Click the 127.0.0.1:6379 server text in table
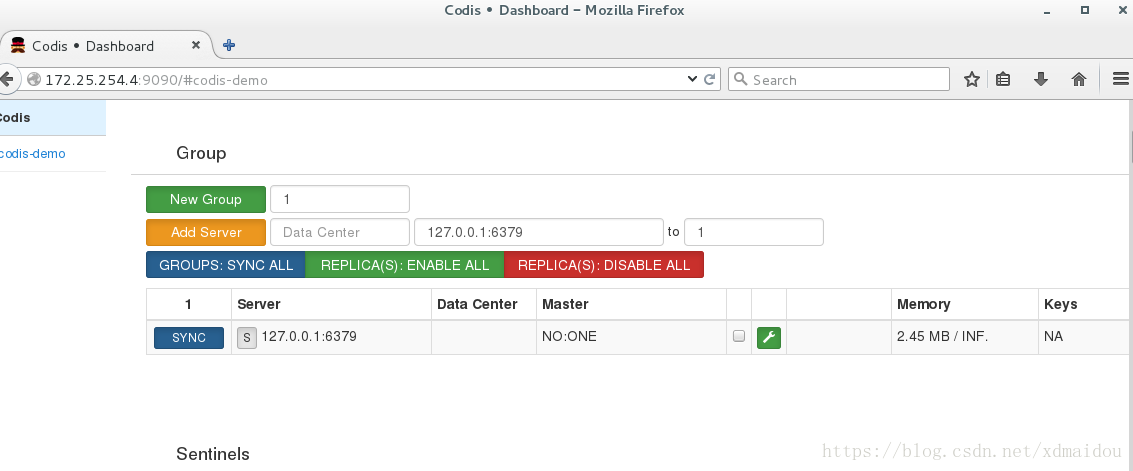 (x=309, y=337)
